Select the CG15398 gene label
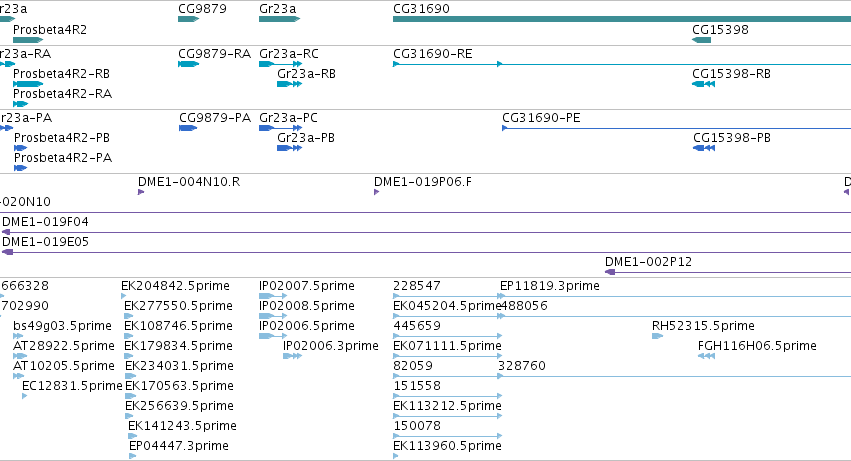 (720, 29)
